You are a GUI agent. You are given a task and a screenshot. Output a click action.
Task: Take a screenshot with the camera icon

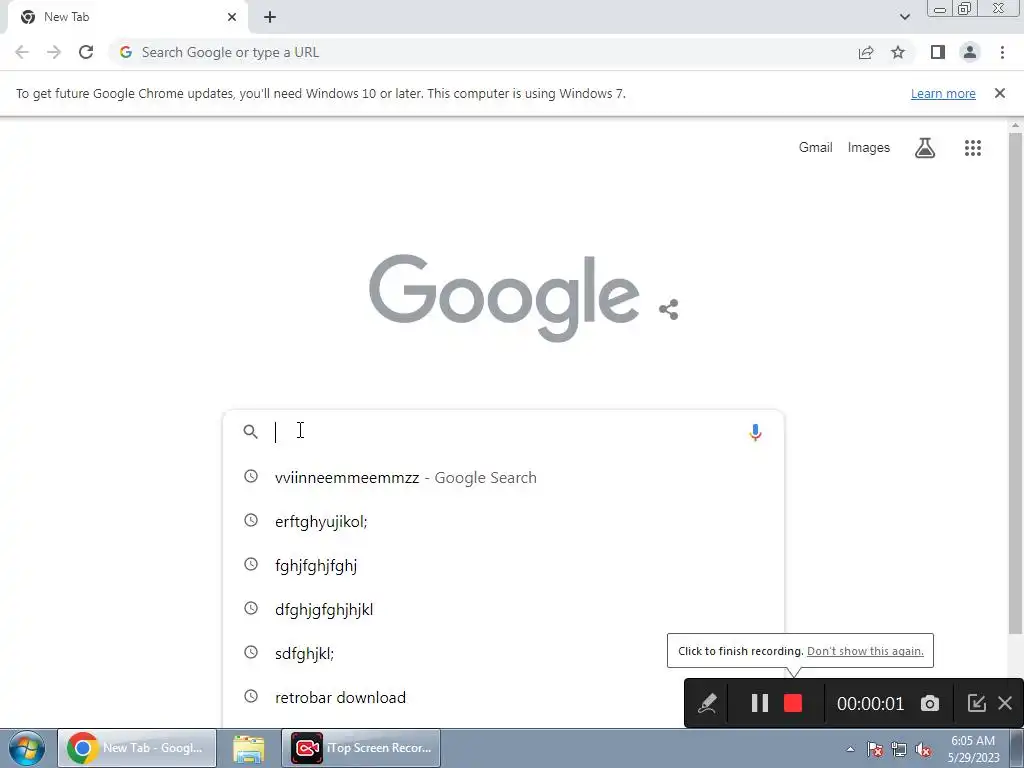tap(930, 703)
